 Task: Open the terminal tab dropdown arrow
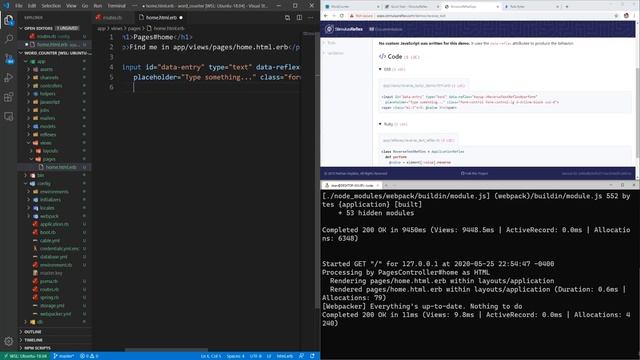point(395,185)
